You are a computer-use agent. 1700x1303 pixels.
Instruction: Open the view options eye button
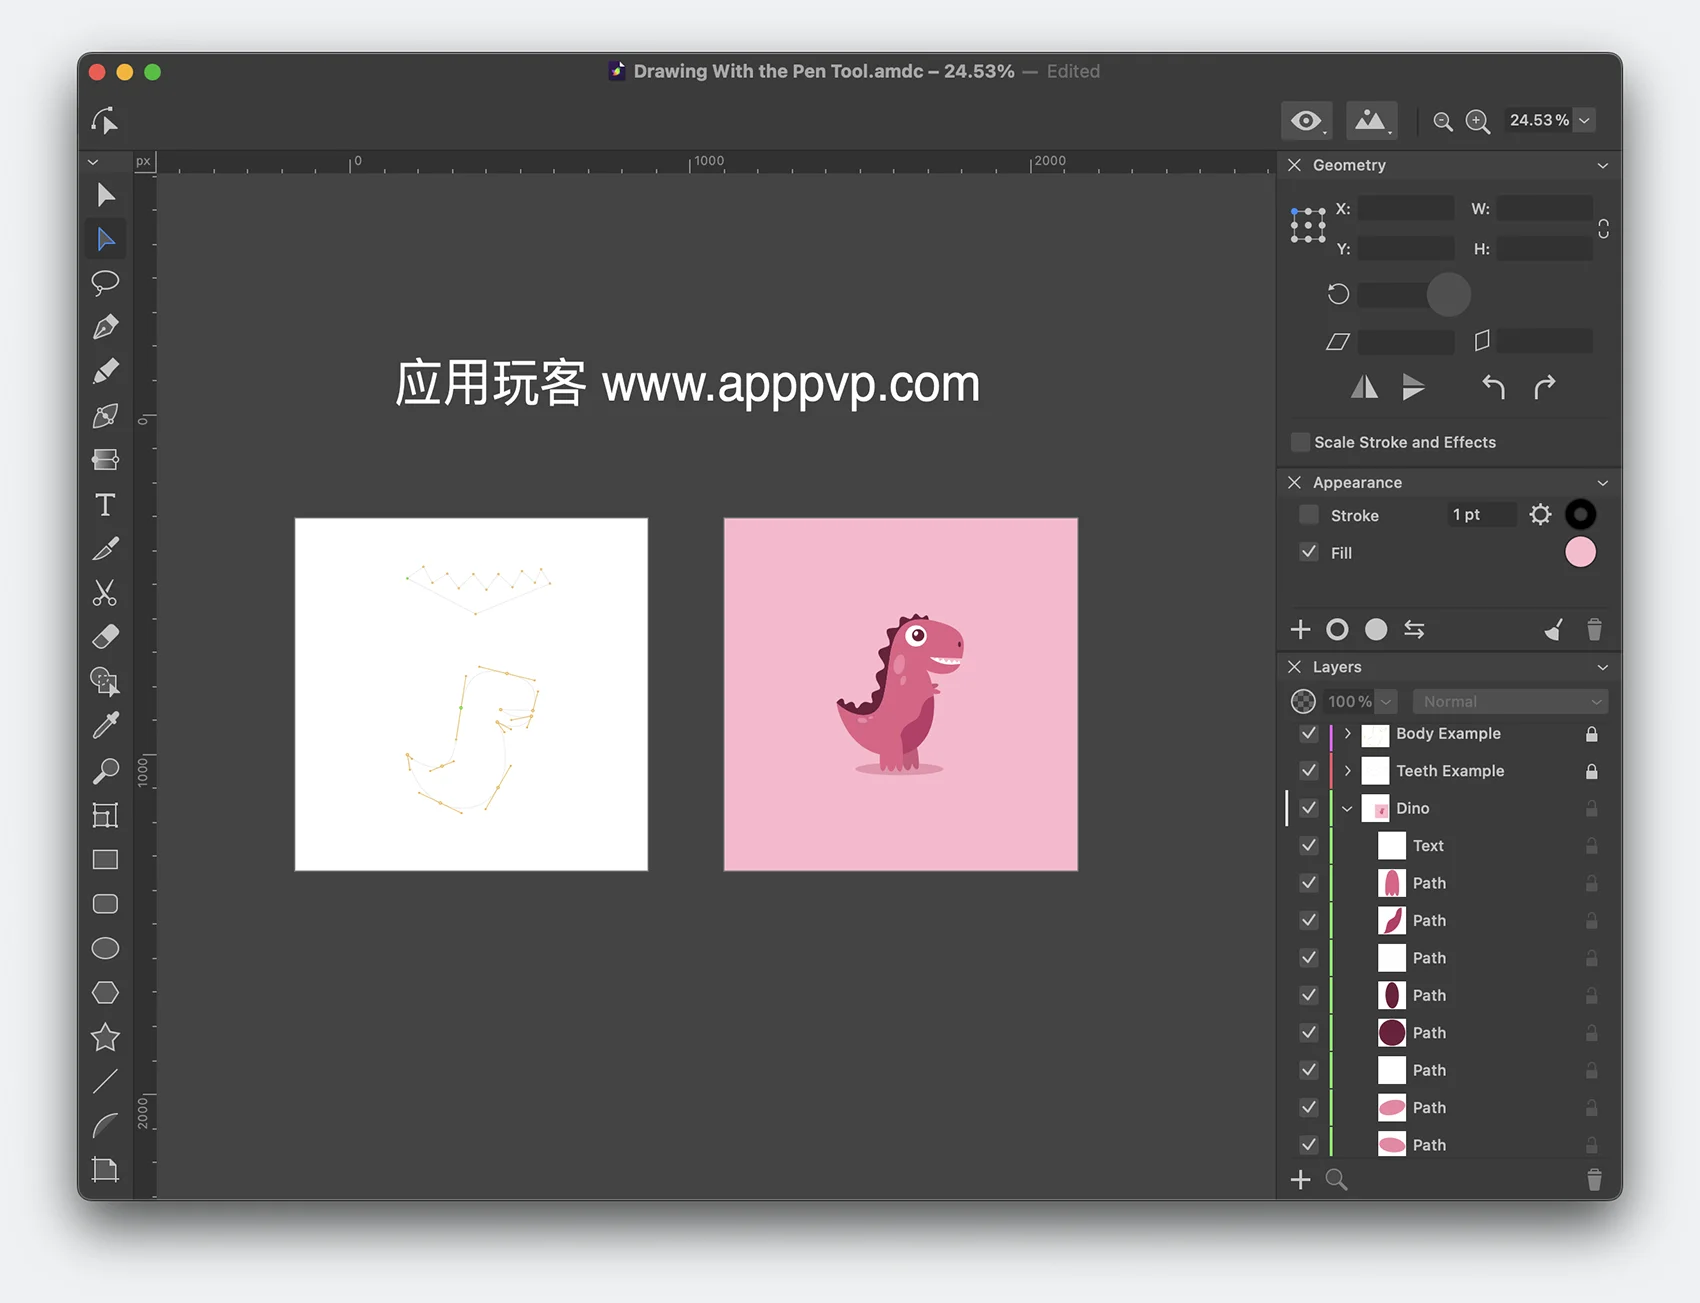[x=1306, y=121]
